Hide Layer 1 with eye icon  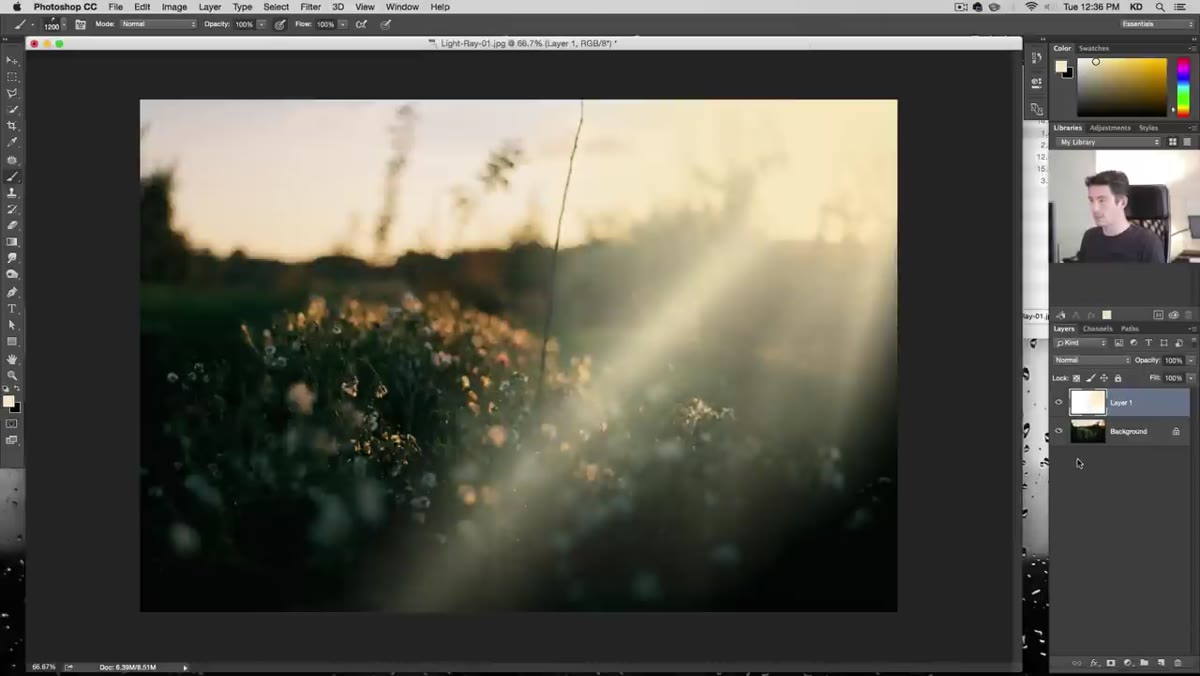tap(1059, 402)
